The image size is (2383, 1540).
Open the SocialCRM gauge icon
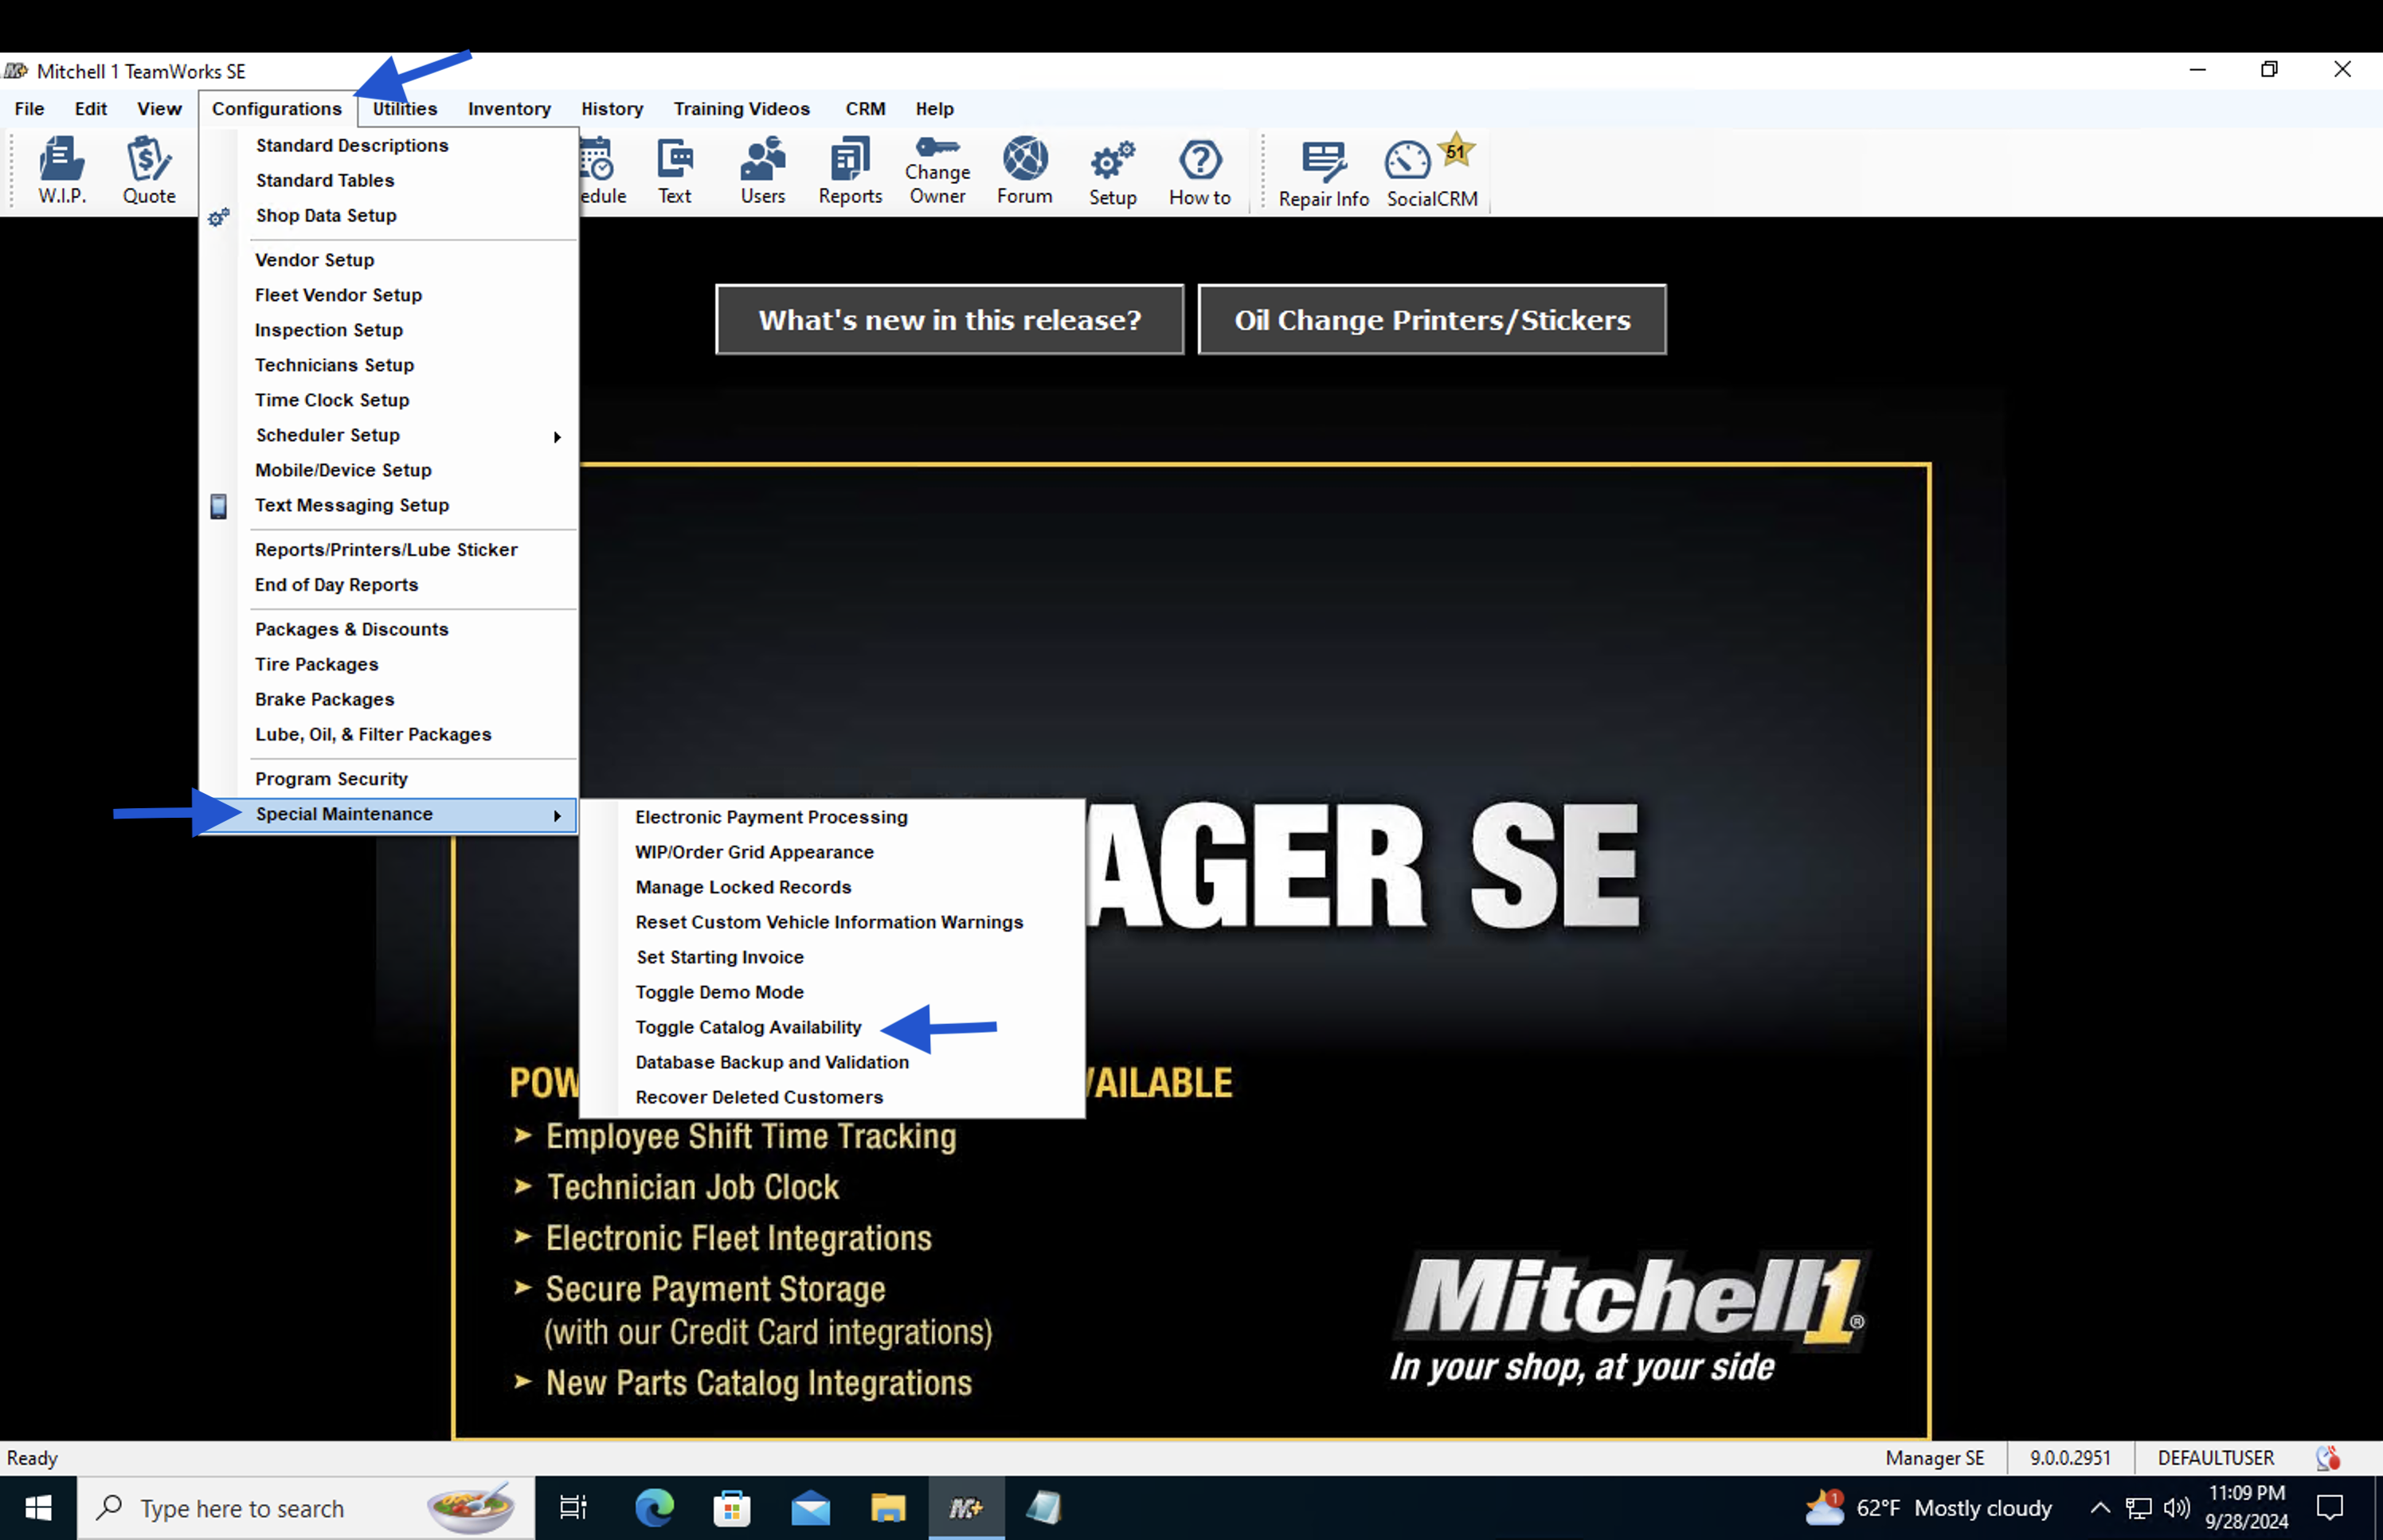[x=1432, y=173]
